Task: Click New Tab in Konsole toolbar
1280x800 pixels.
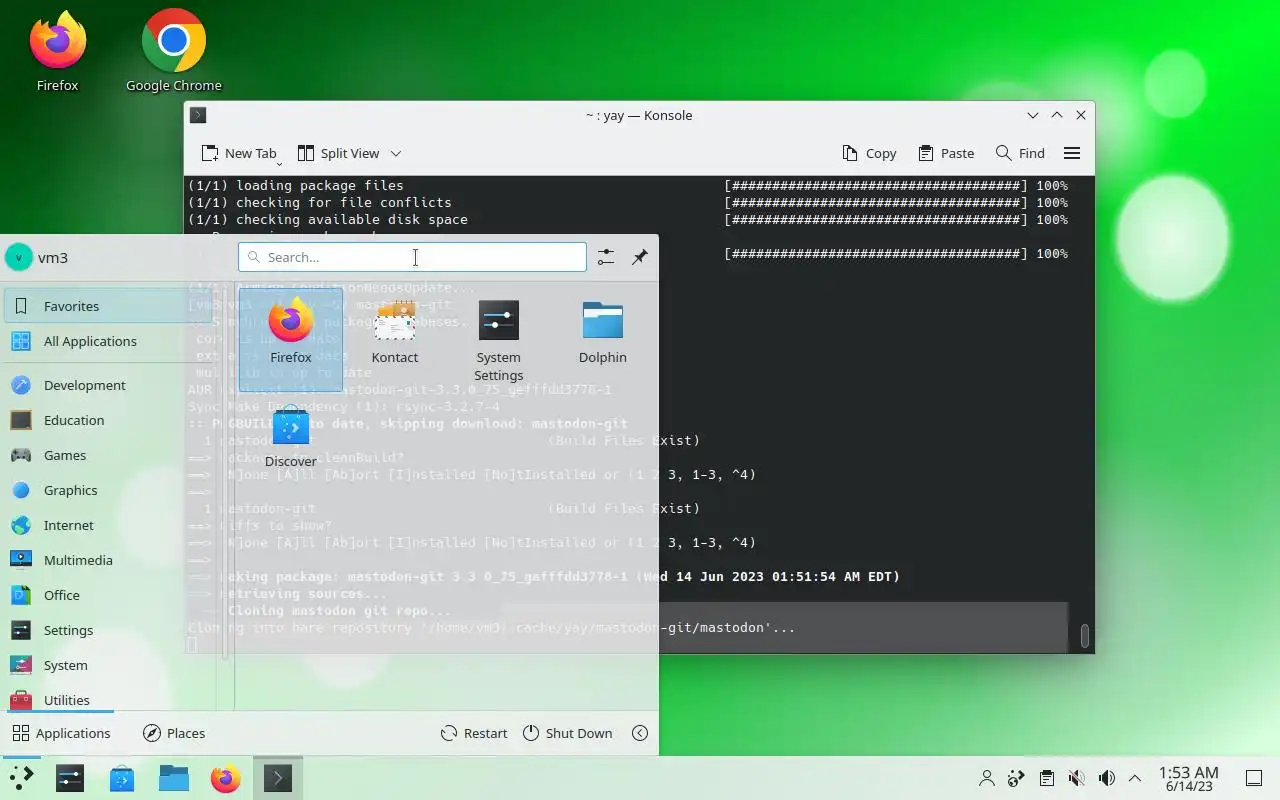Action: [x=238, y=153]
